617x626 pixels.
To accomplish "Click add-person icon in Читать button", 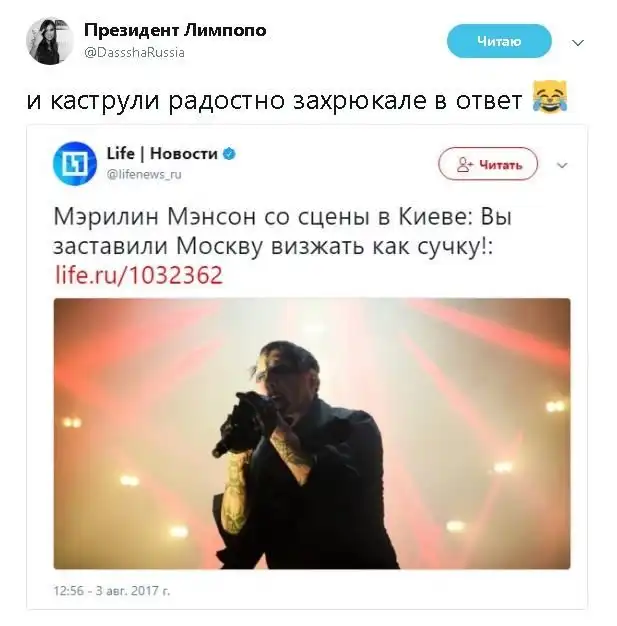I will 465,164.
